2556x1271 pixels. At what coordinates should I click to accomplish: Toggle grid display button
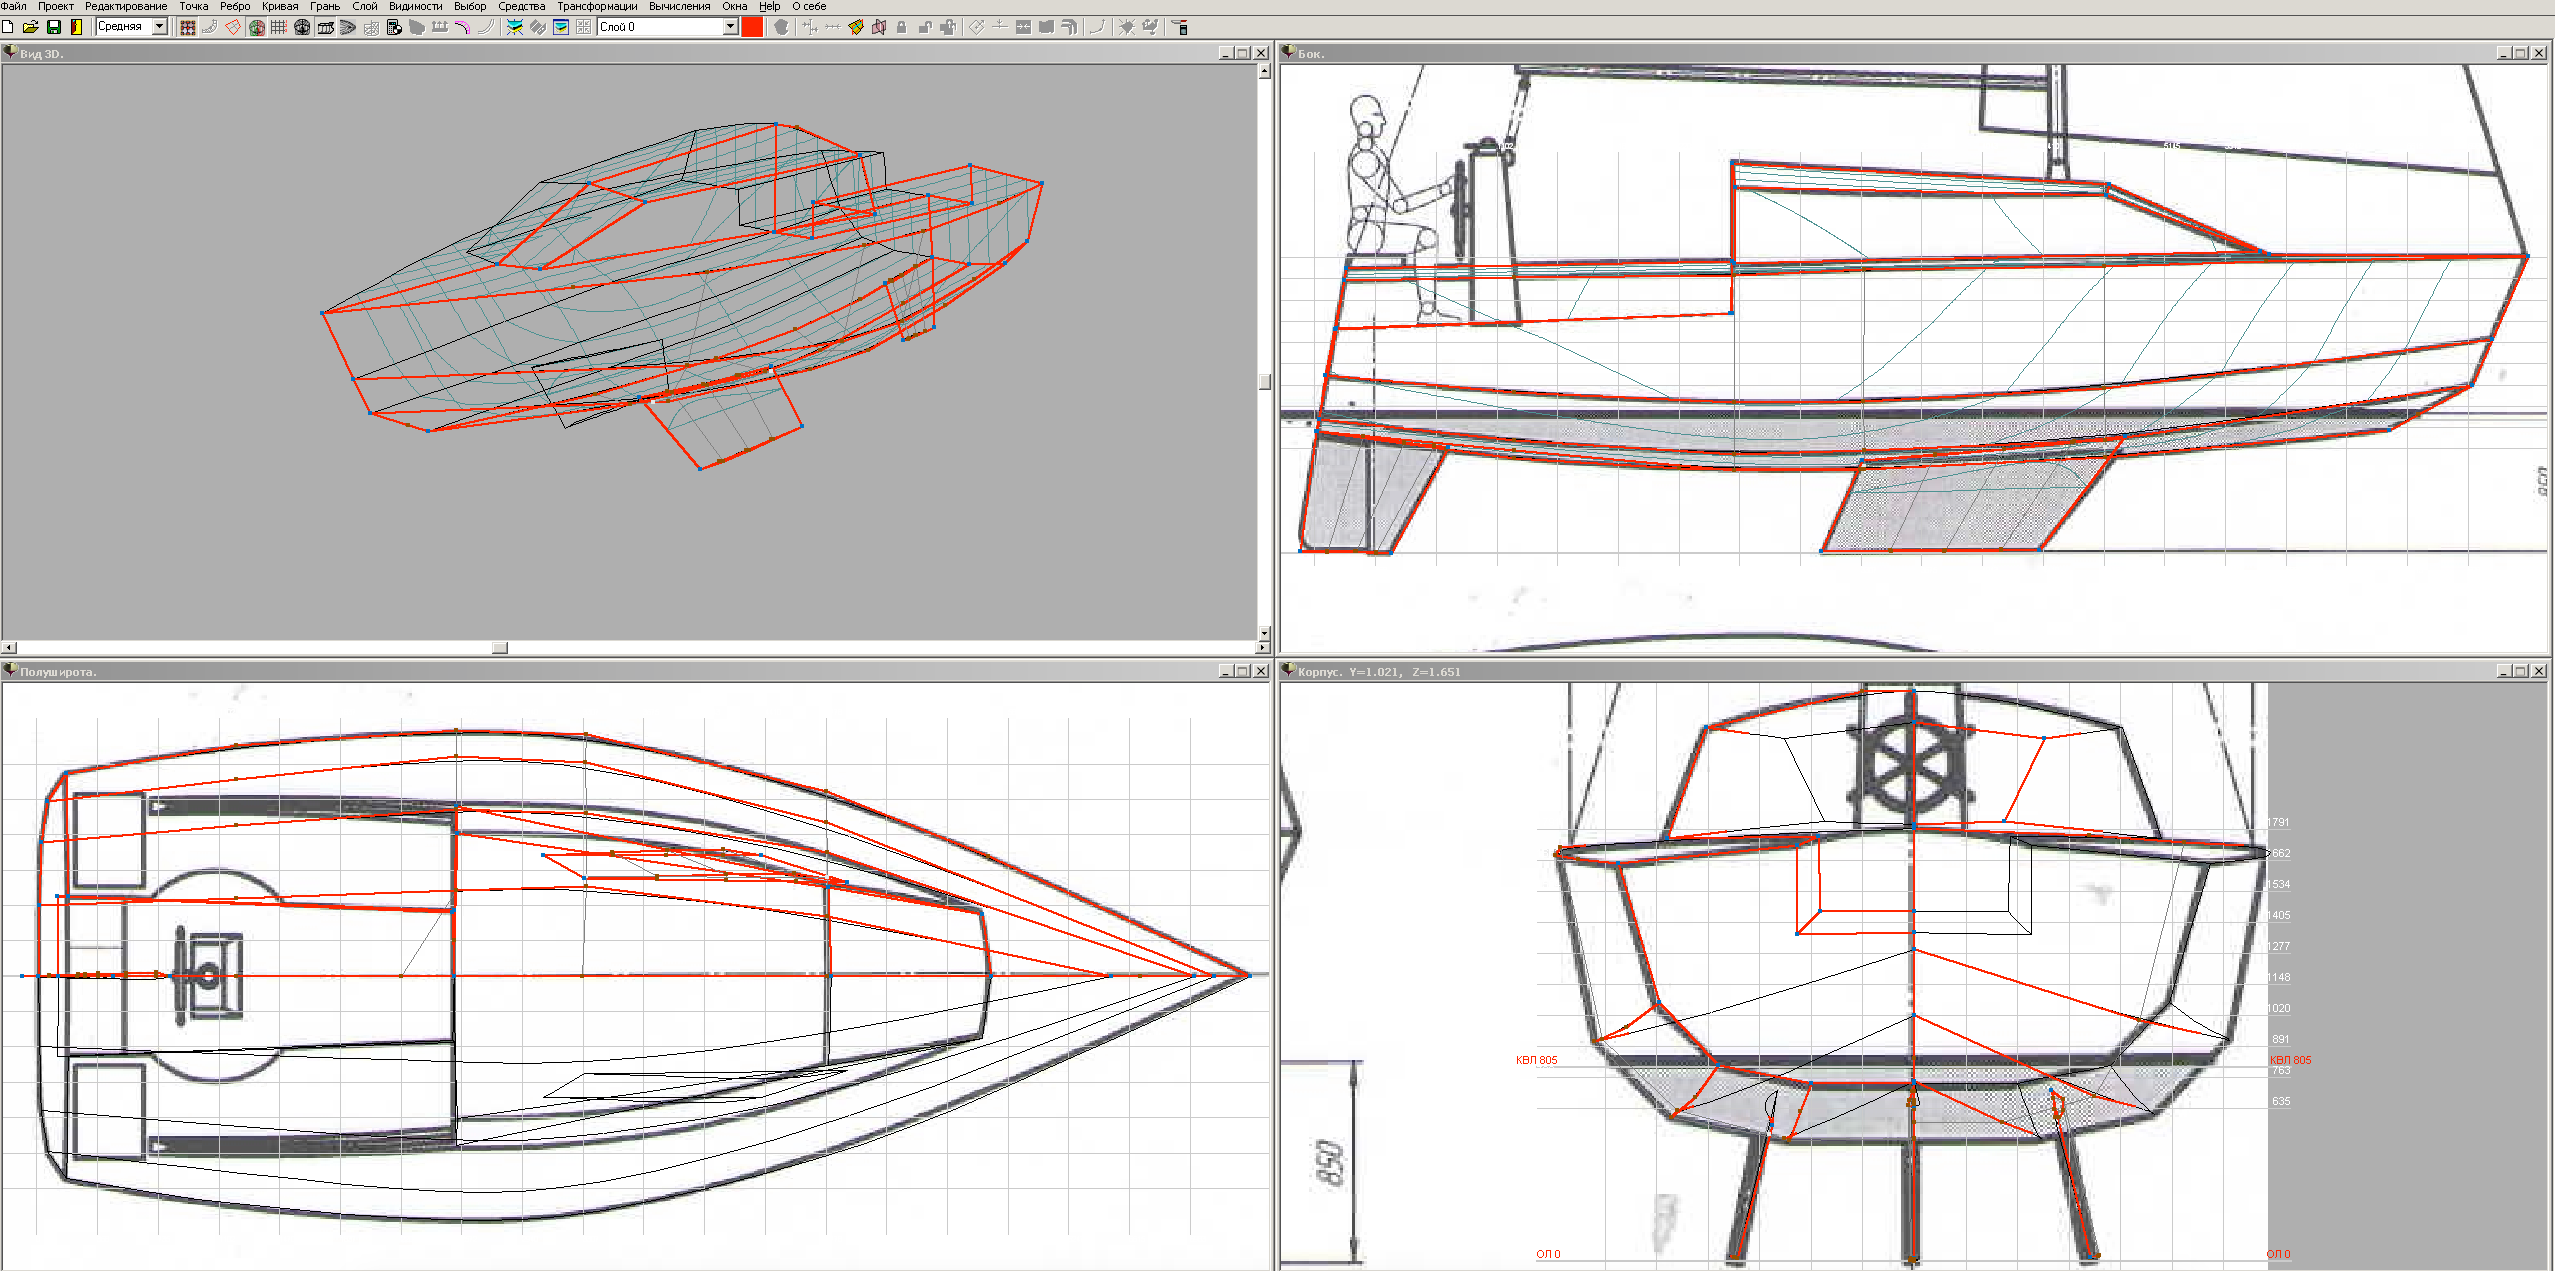(x=279, y=27)
